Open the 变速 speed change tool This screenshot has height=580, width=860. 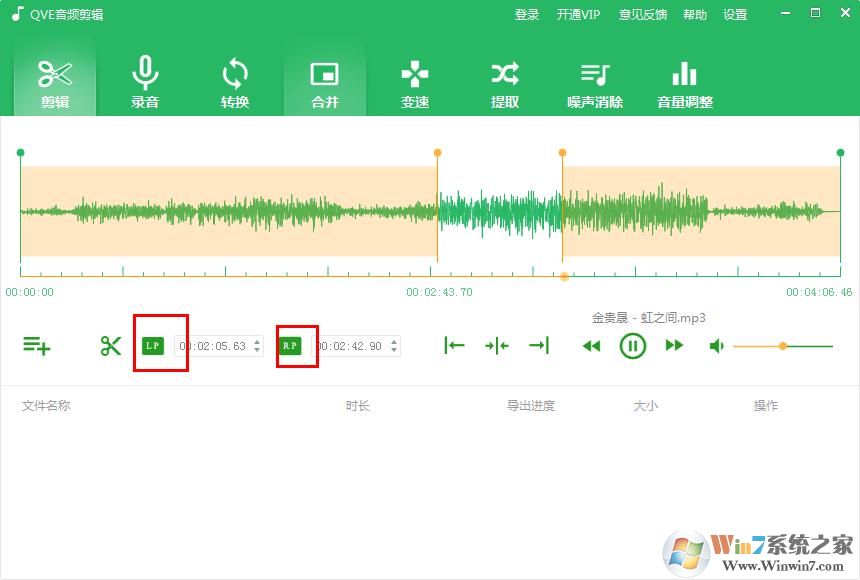(x=414, y=82)
